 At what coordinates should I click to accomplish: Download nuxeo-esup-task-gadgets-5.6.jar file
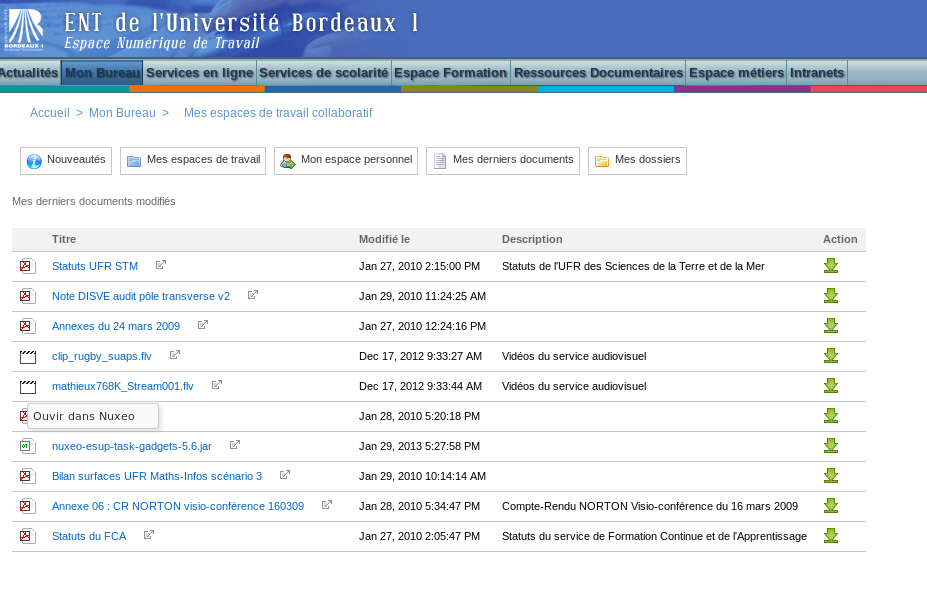tap(830, 446)
